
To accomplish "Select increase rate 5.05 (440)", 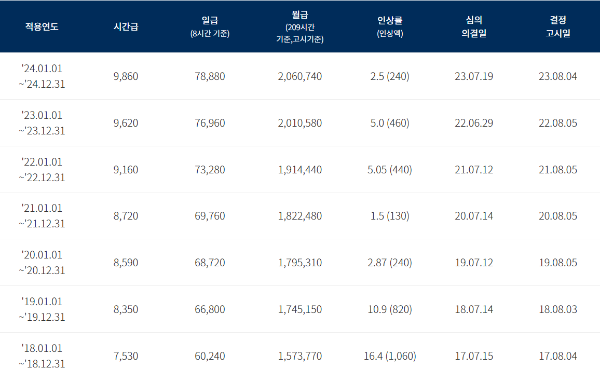I will tap(390, 170).
